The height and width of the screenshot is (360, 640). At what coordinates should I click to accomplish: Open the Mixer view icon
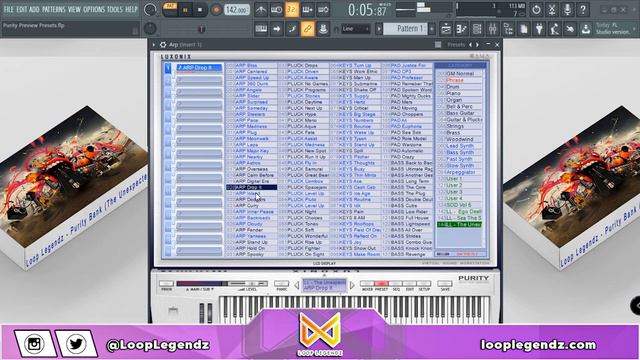(x=493, y=29)
